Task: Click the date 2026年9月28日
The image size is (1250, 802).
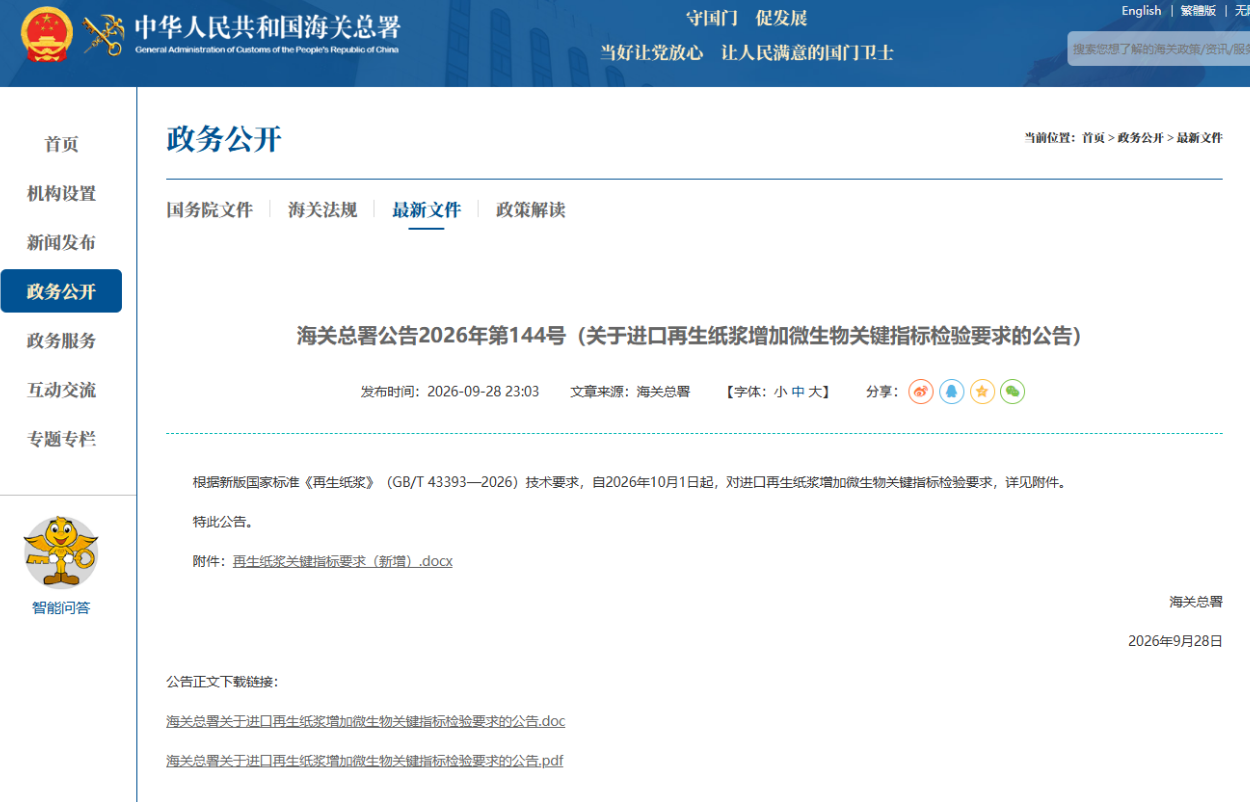Action: [x=1175, y=641]
